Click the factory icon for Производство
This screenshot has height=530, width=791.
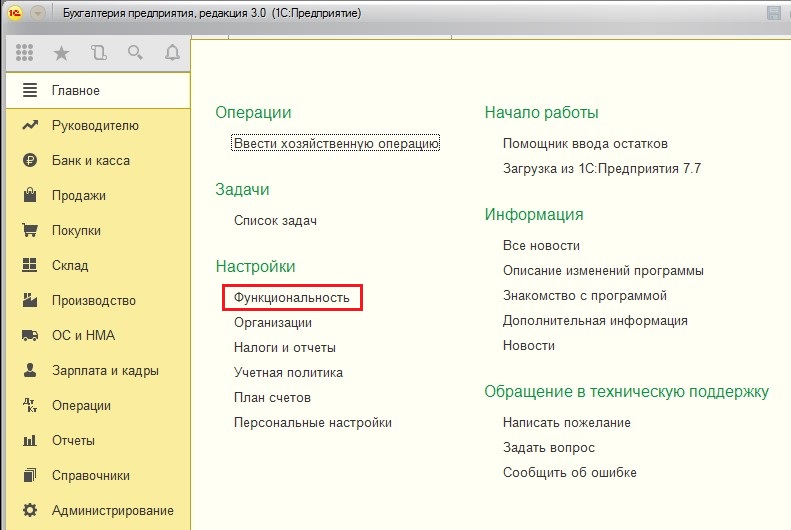[30, 300]
